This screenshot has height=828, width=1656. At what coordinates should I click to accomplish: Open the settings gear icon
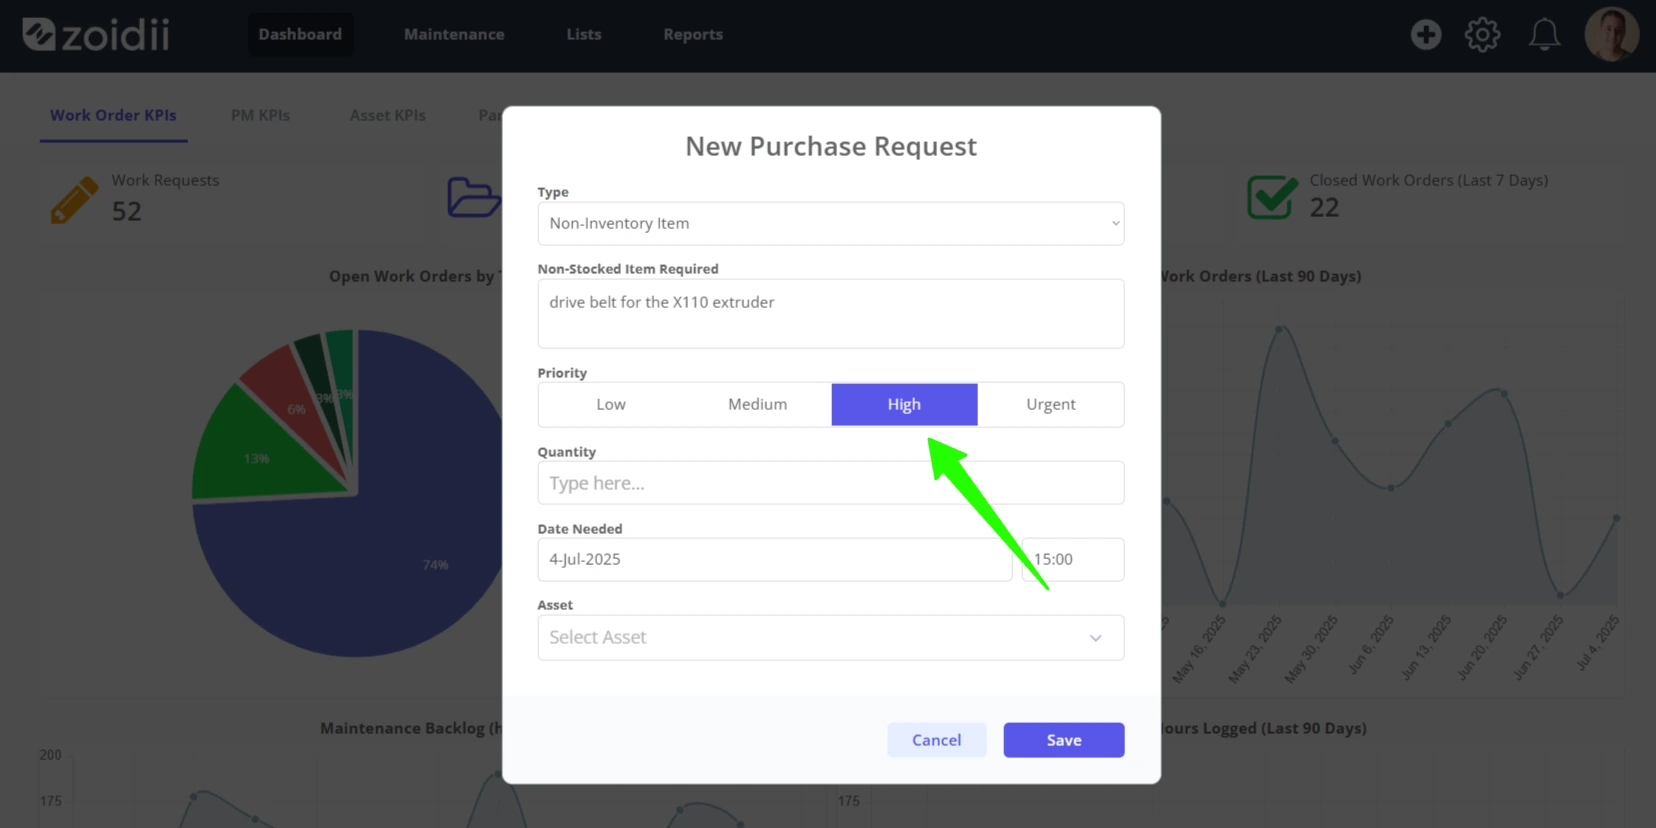[x=1482, y=34]
